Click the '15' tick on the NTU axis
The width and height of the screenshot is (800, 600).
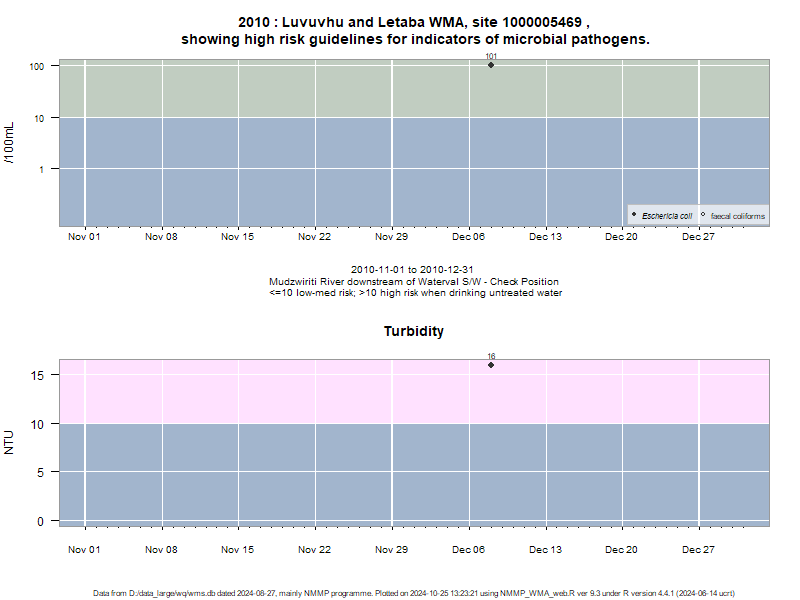[x=37, y=376]
